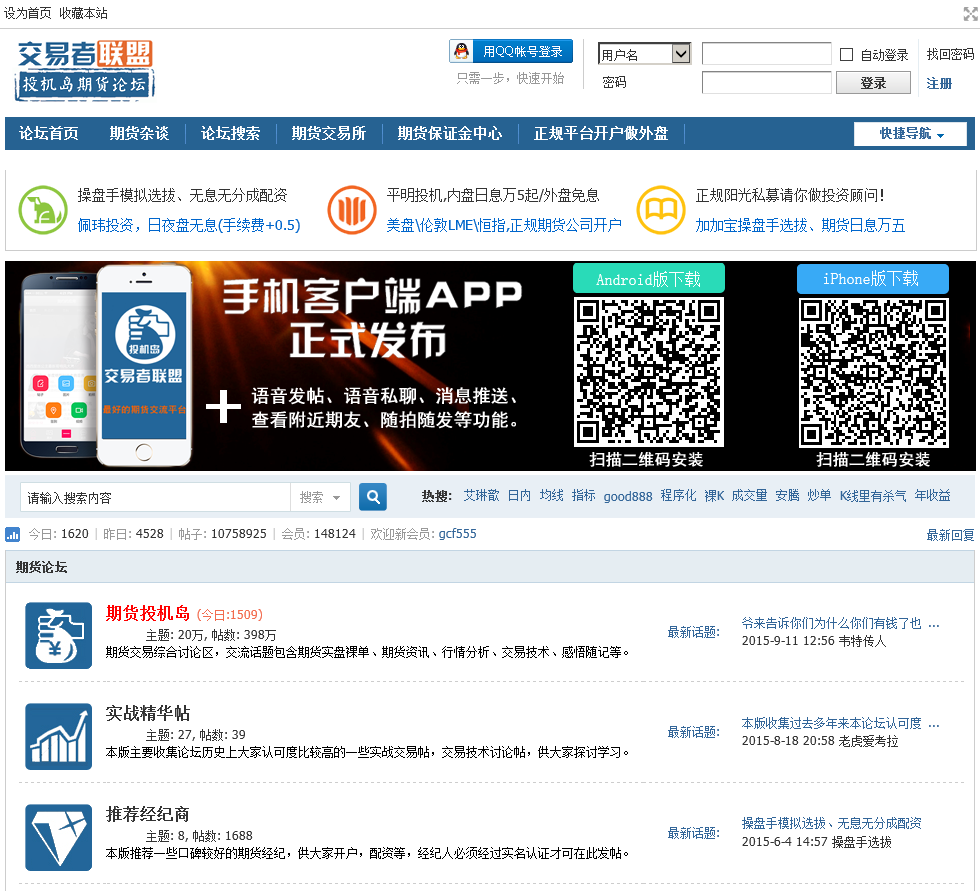The image size is (980, 891).
Task: Click the blue magnifier search button
Action: coord(373,497)
